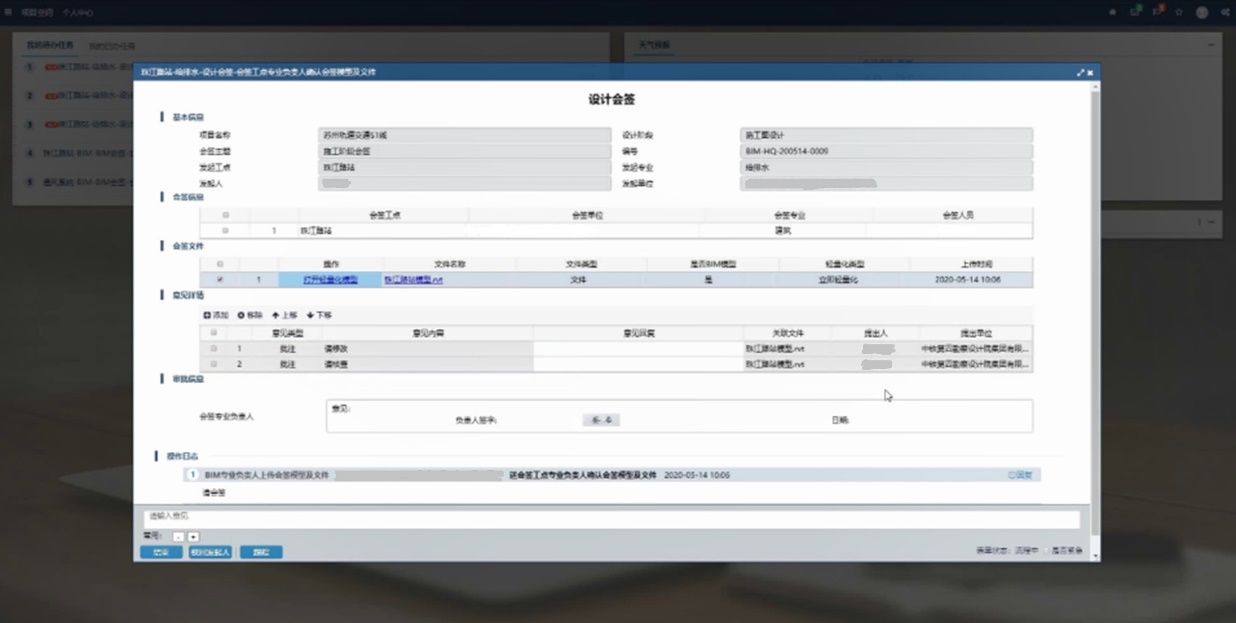This screenshot has height=623, width=1236.
Task: Select the 我的待办任务 tab in background page
Action: pyautogui.click(x=51, y=45)
